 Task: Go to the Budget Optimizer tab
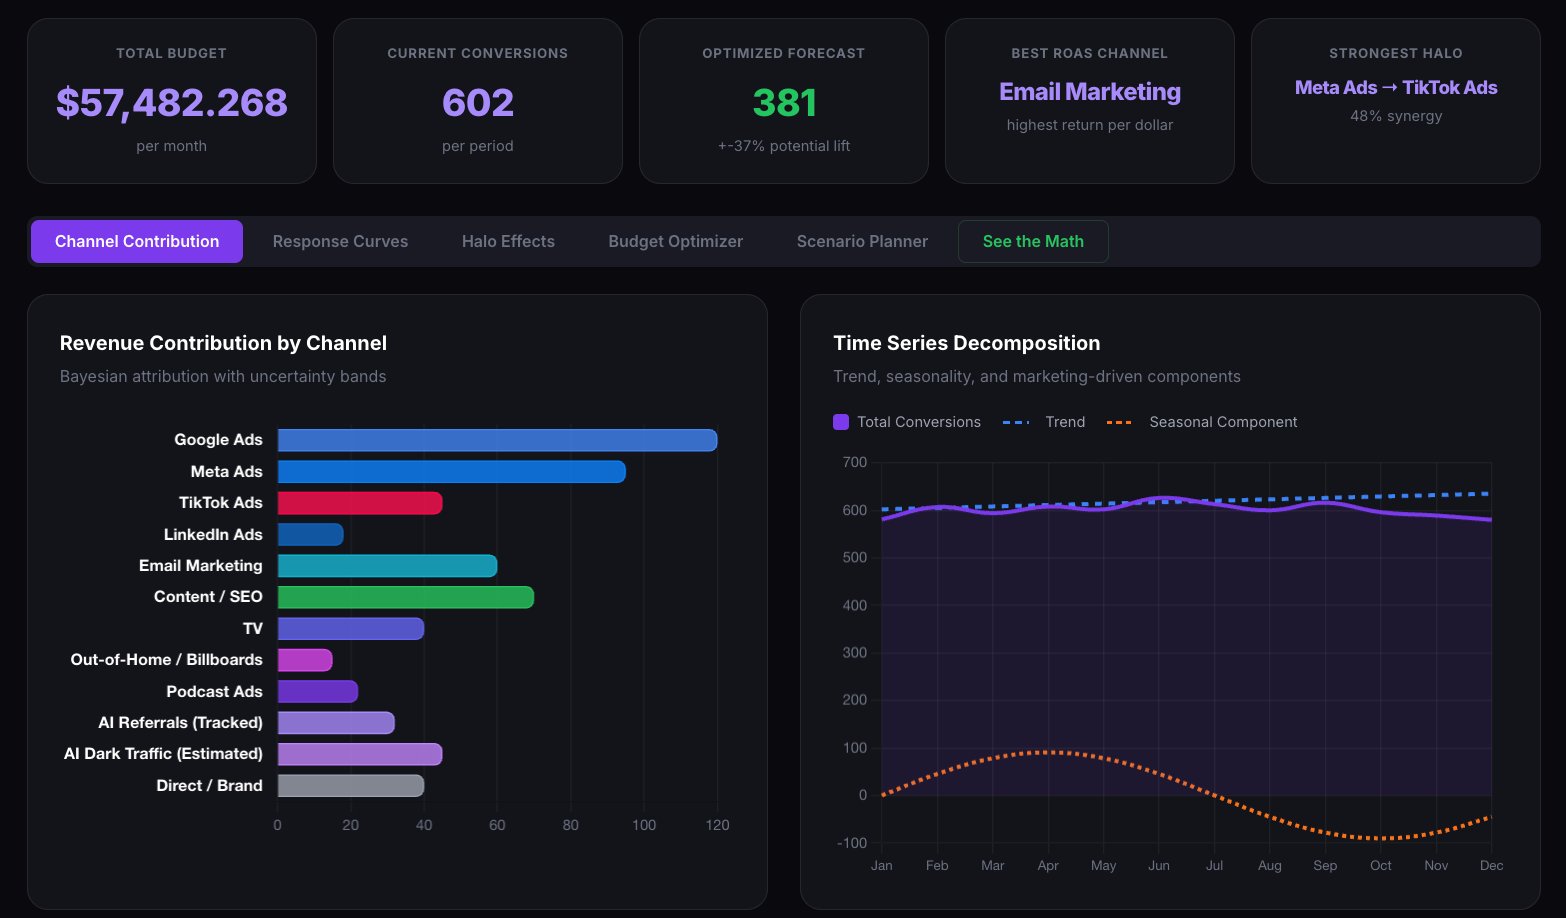coord(676,241)
